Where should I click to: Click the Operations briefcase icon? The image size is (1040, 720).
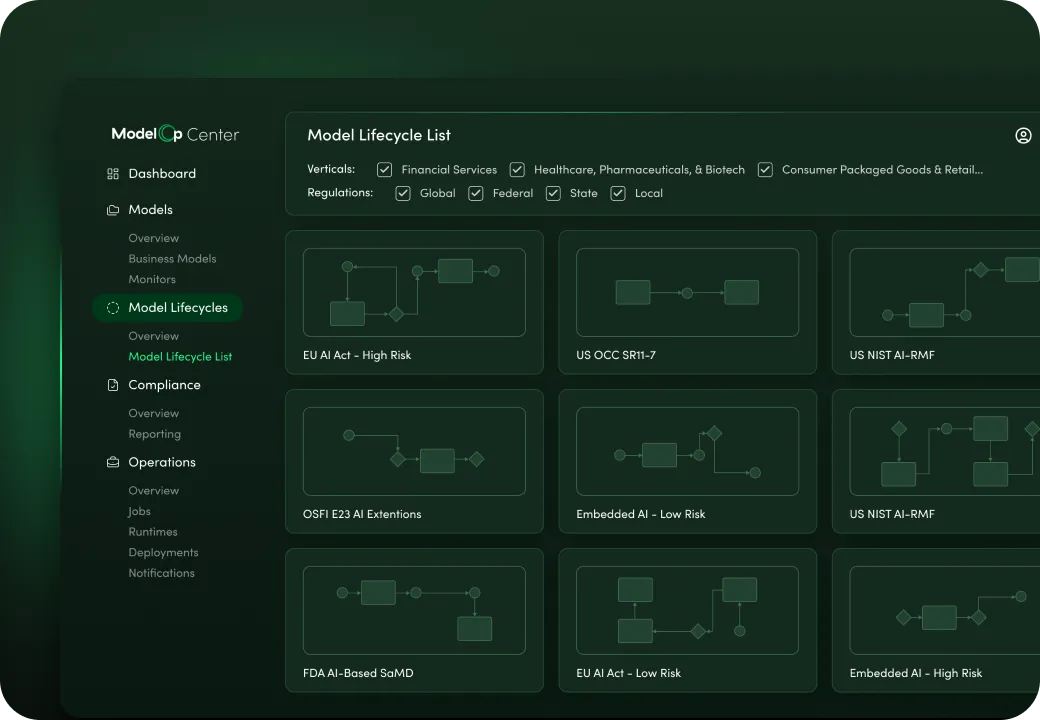click(112, 462)
